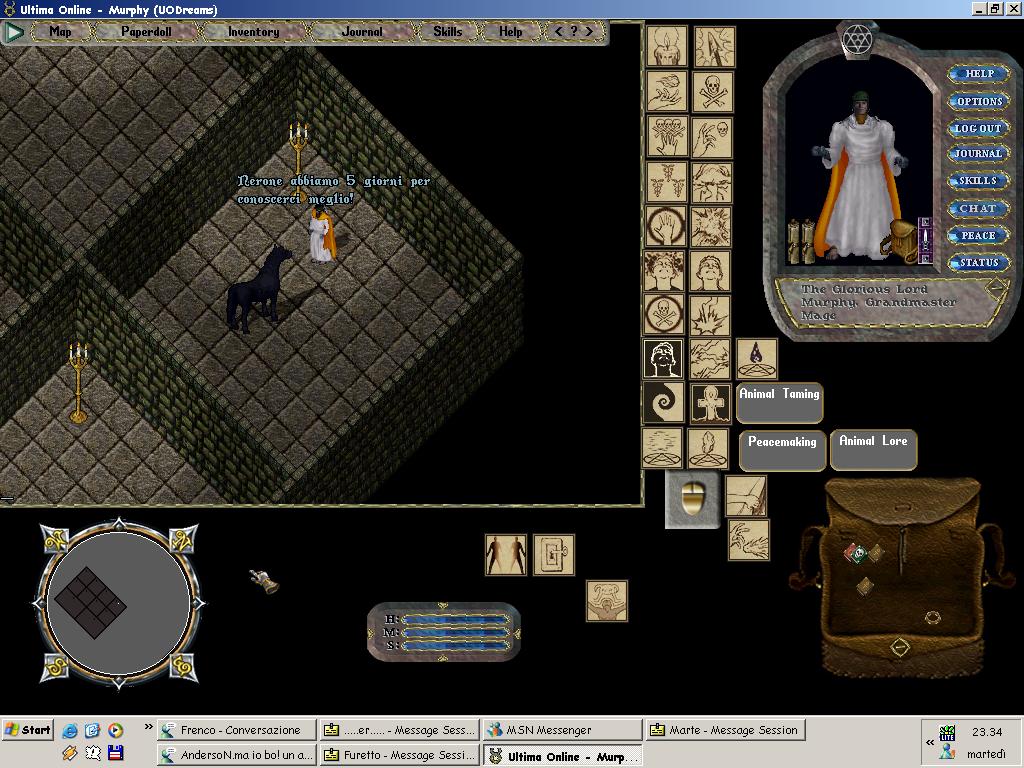Use the Peacemaking skill button

[782, 450]
